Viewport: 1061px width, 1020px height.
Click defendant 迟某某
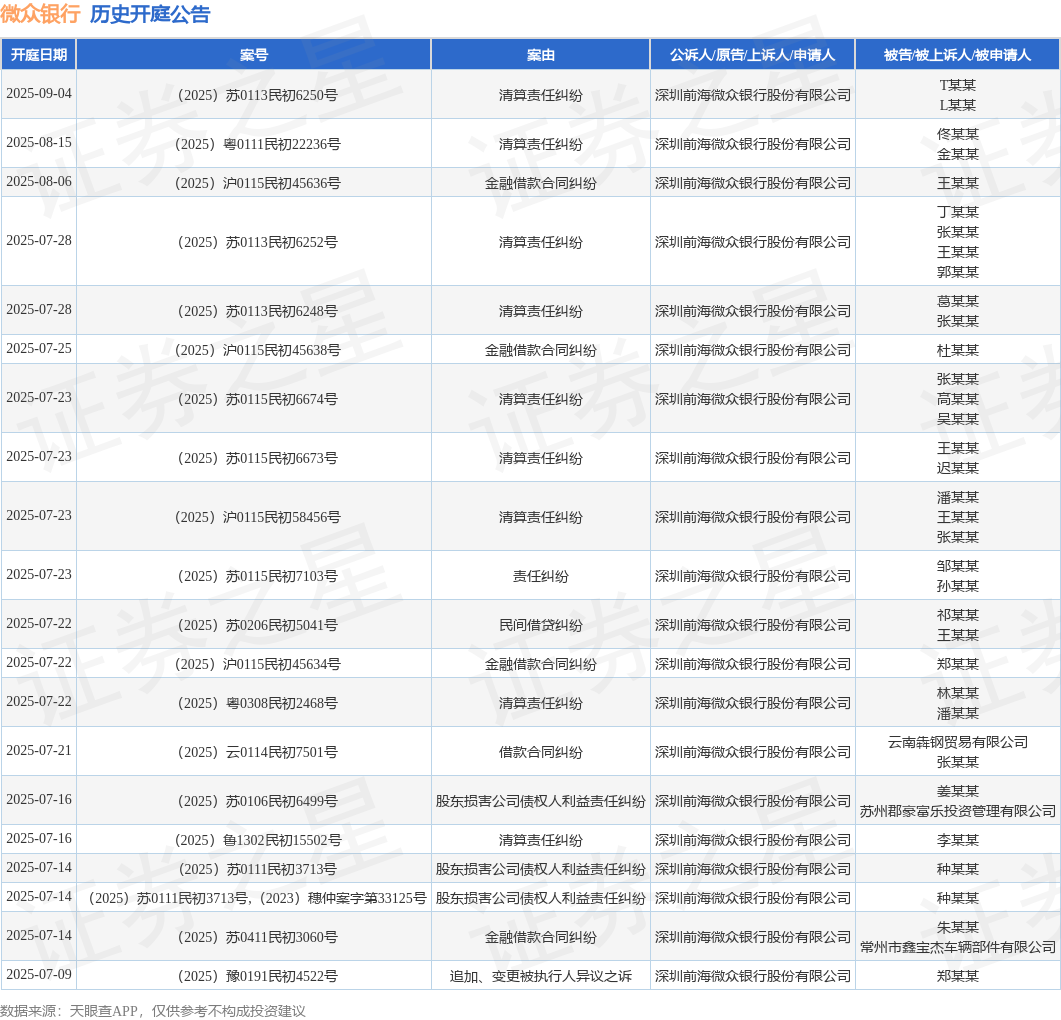point(957,468)
